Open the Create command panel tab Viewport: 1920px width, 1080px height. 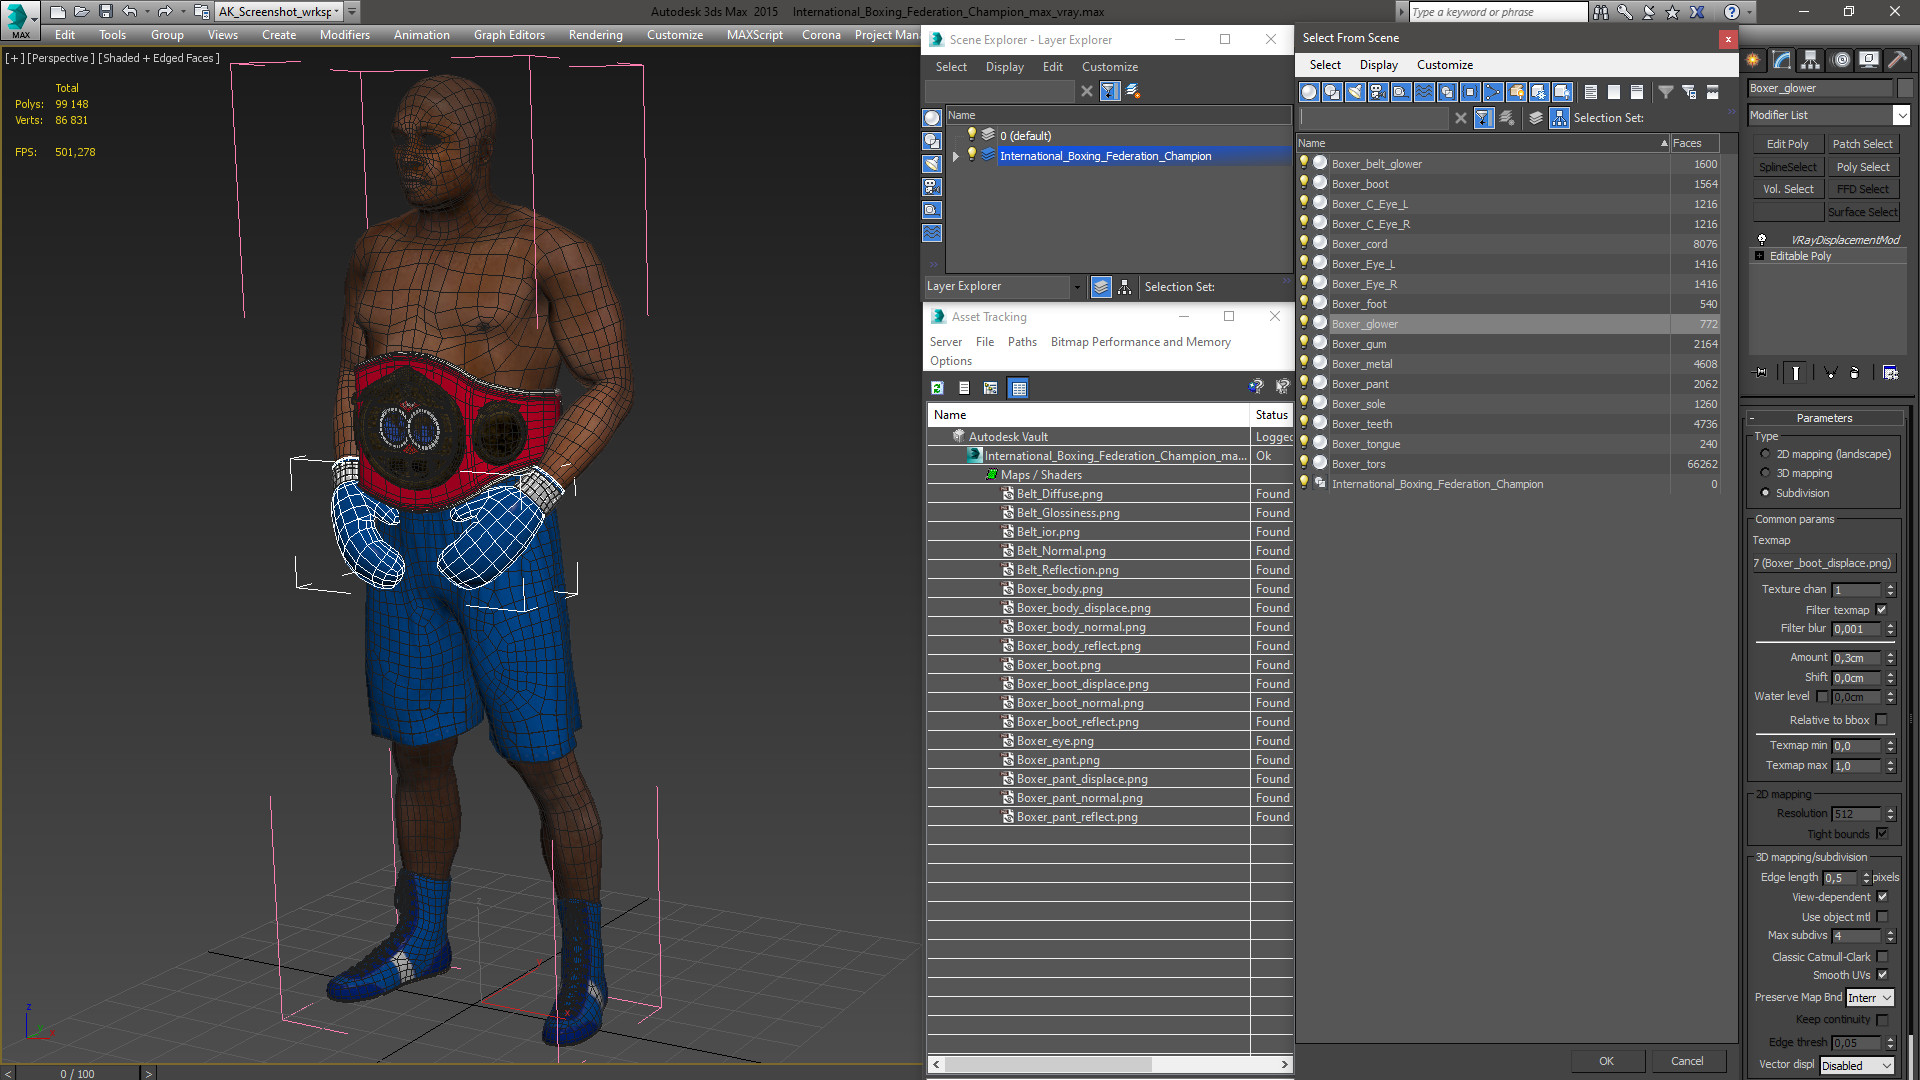1753,60
